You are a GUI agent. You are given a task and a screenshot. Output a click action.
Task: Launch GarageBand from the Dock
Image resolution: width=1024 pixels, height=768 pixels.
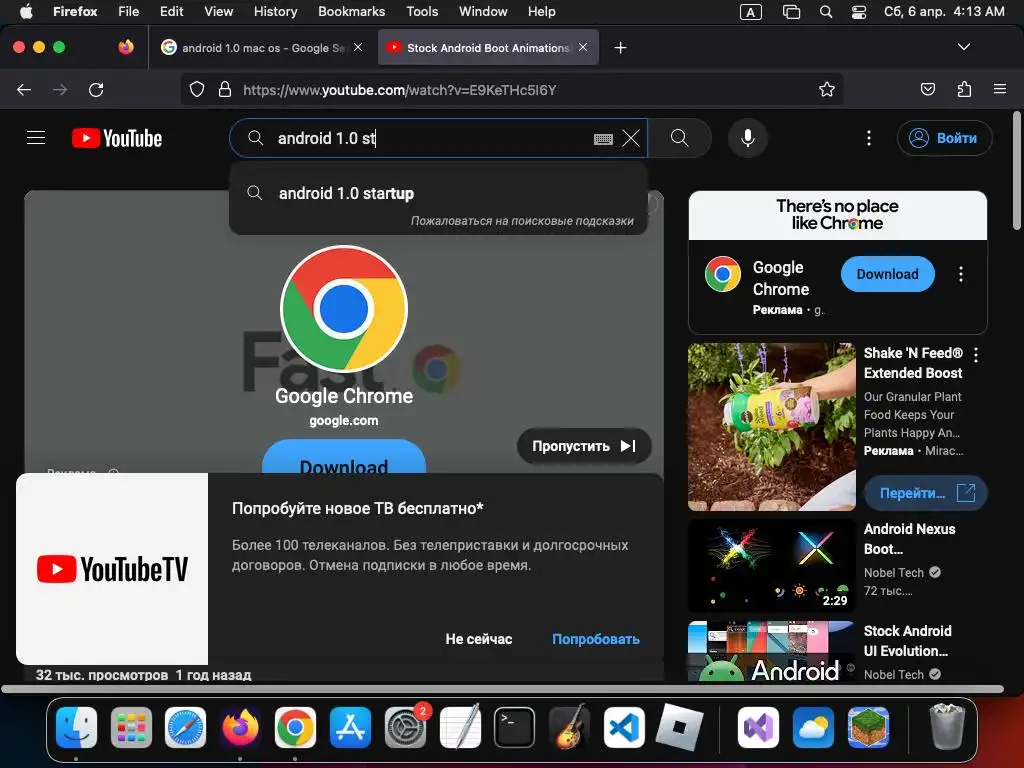pyautogui.click(x=569, y=727)
